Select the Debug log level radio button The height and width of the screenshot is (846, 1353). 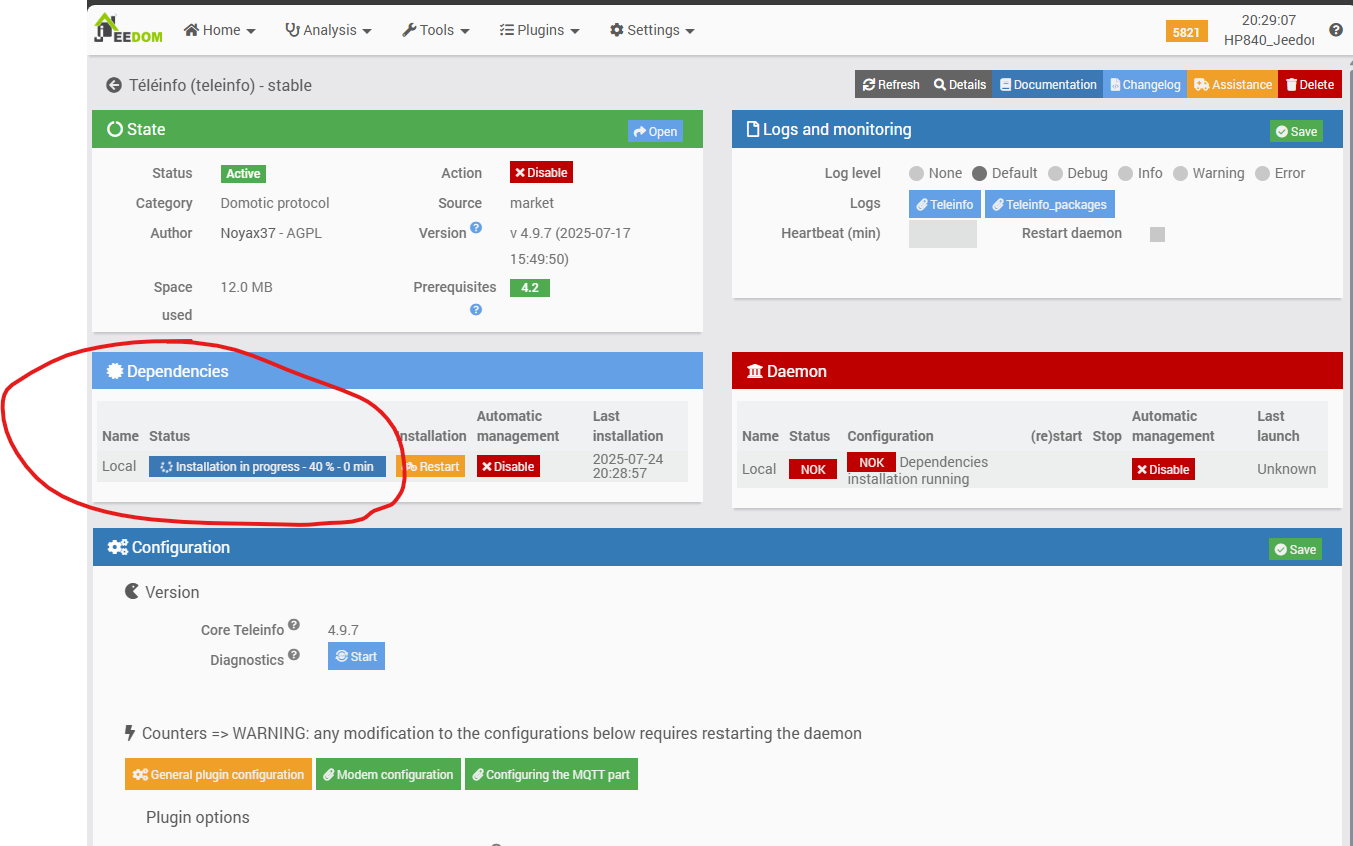pos(1055,173)
